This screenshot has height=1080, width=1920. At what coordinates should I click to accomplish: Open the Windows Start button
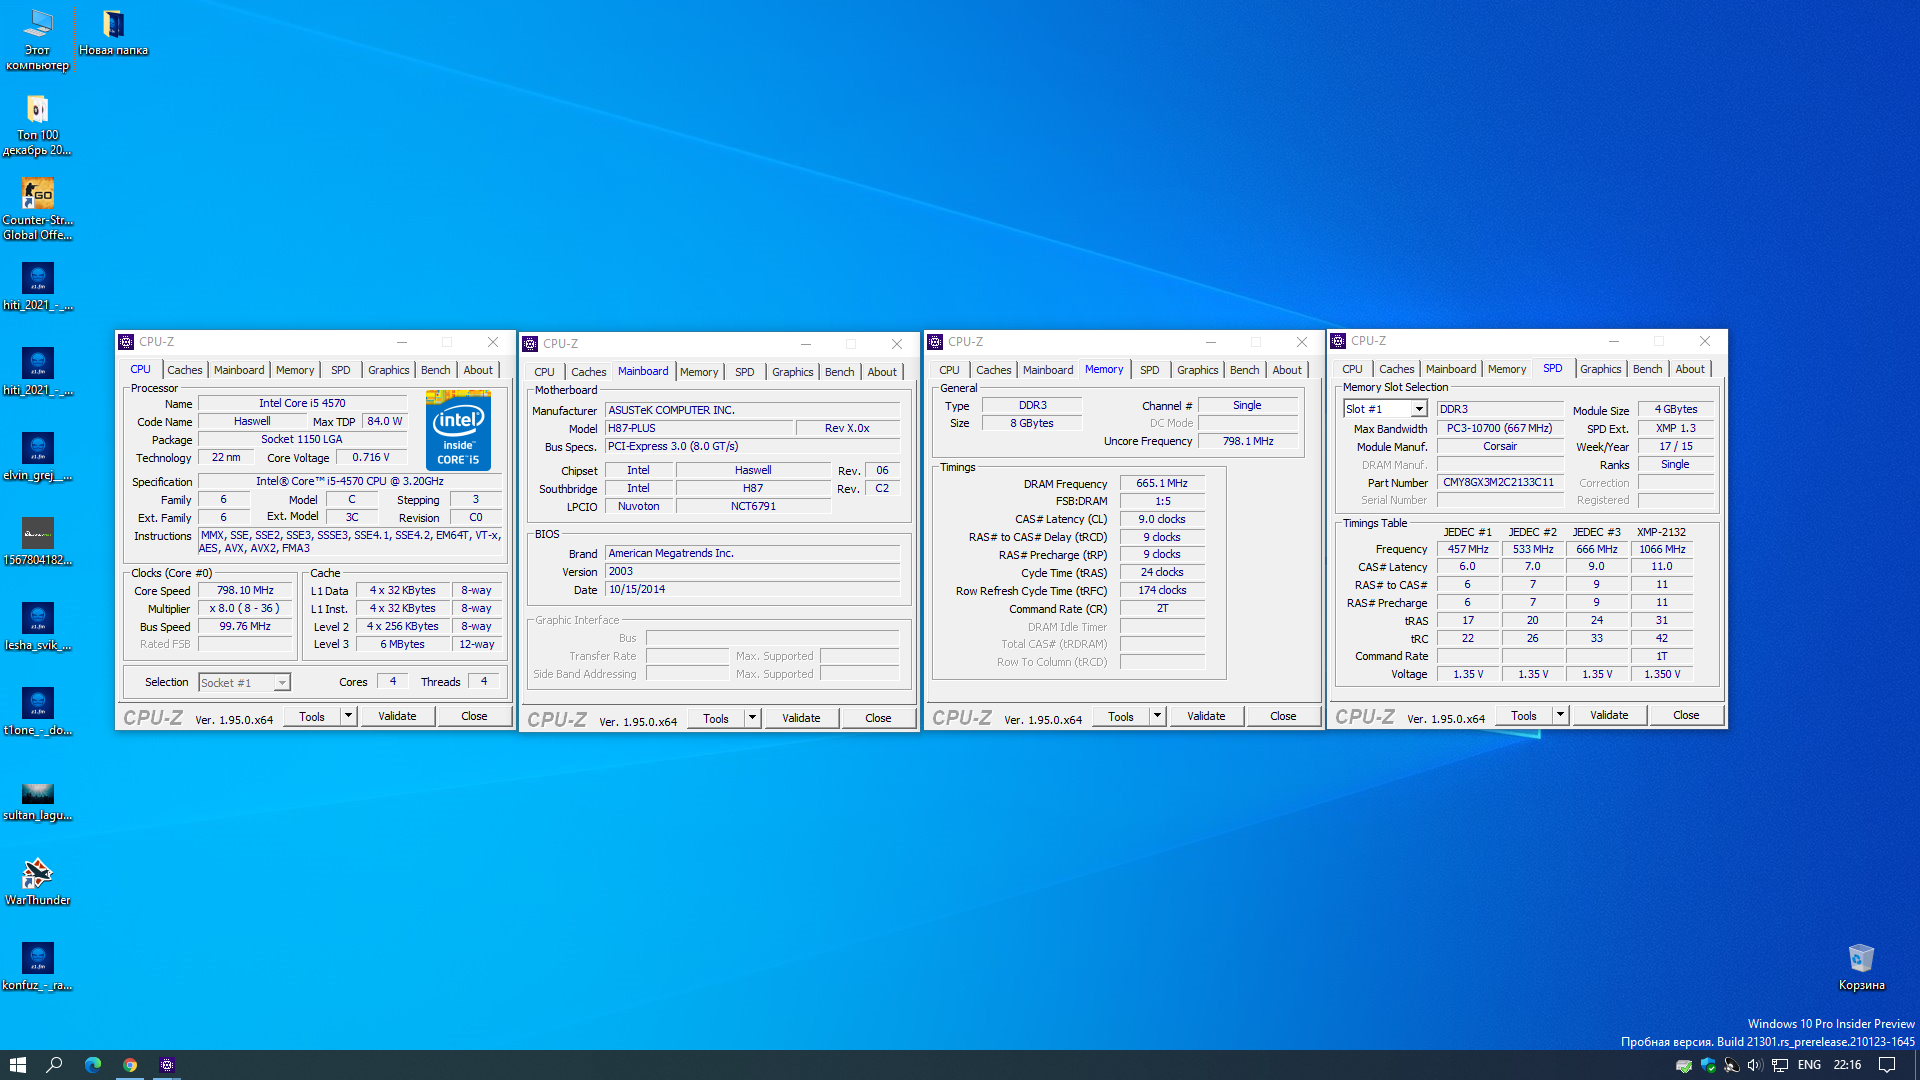tap(17, 1065)
